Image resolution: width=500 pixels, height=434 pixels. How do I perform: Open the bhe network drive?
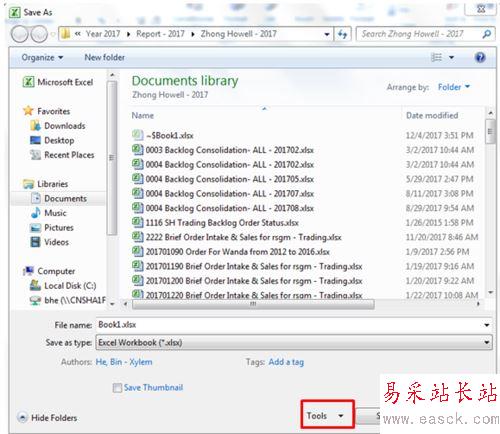click(x=68, y=300)
